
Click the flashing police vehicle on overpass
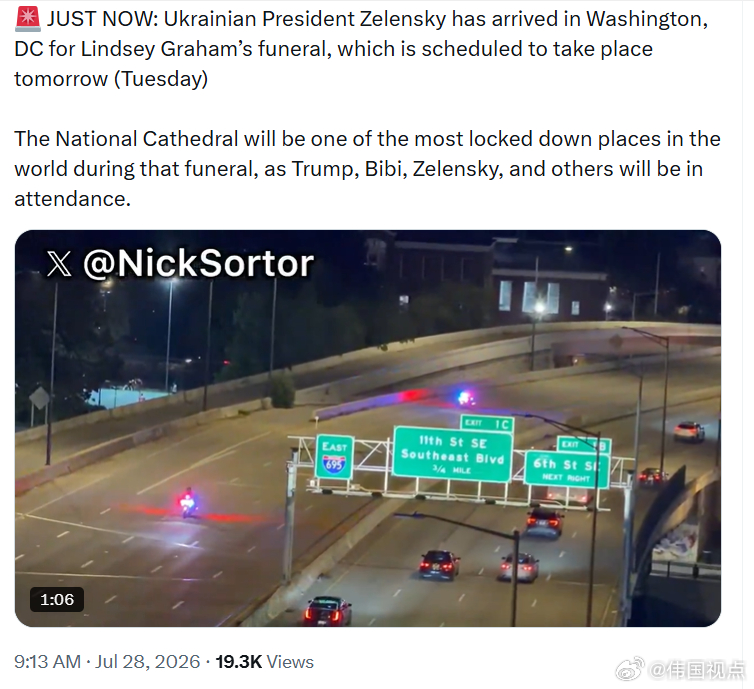(465, 398)
